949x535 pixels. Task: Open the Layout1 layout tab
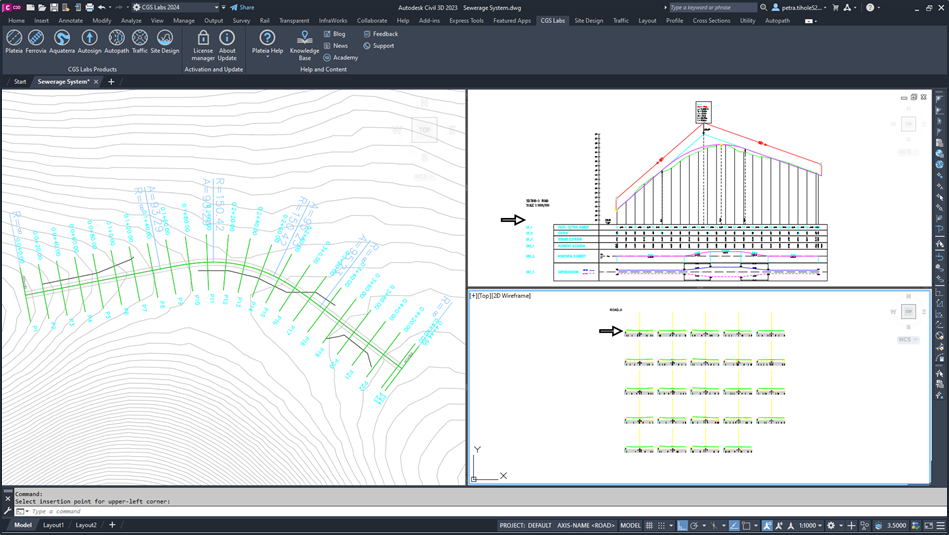(53, 525)
